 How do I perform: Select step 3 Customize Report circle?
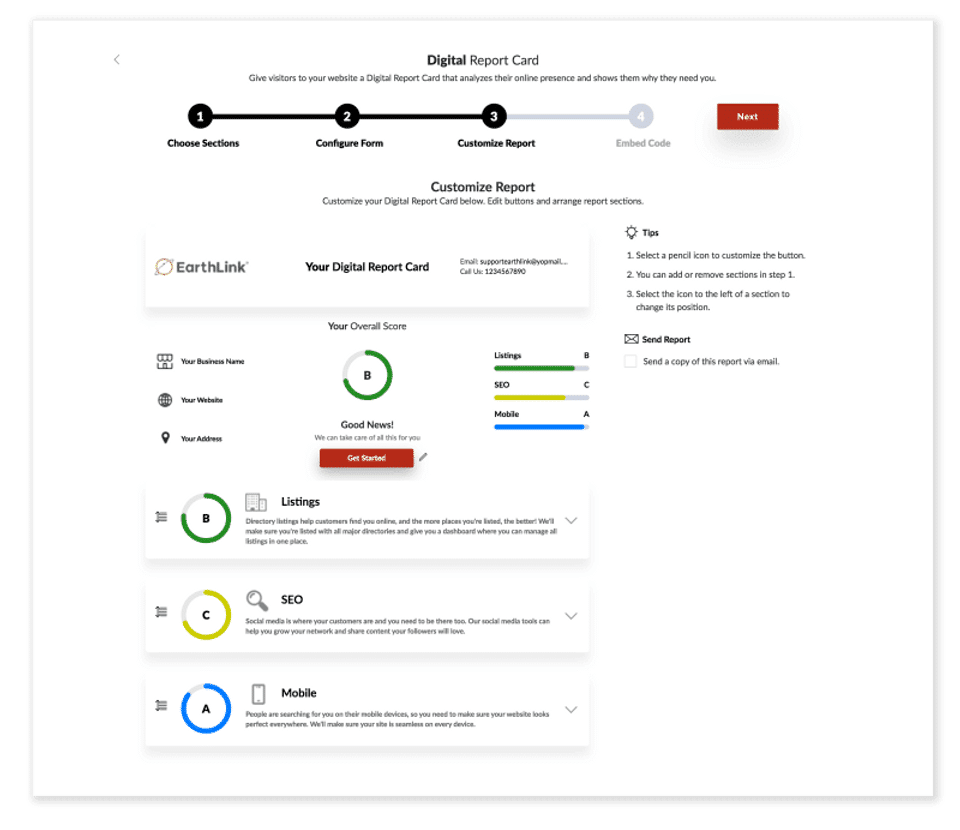494,116
